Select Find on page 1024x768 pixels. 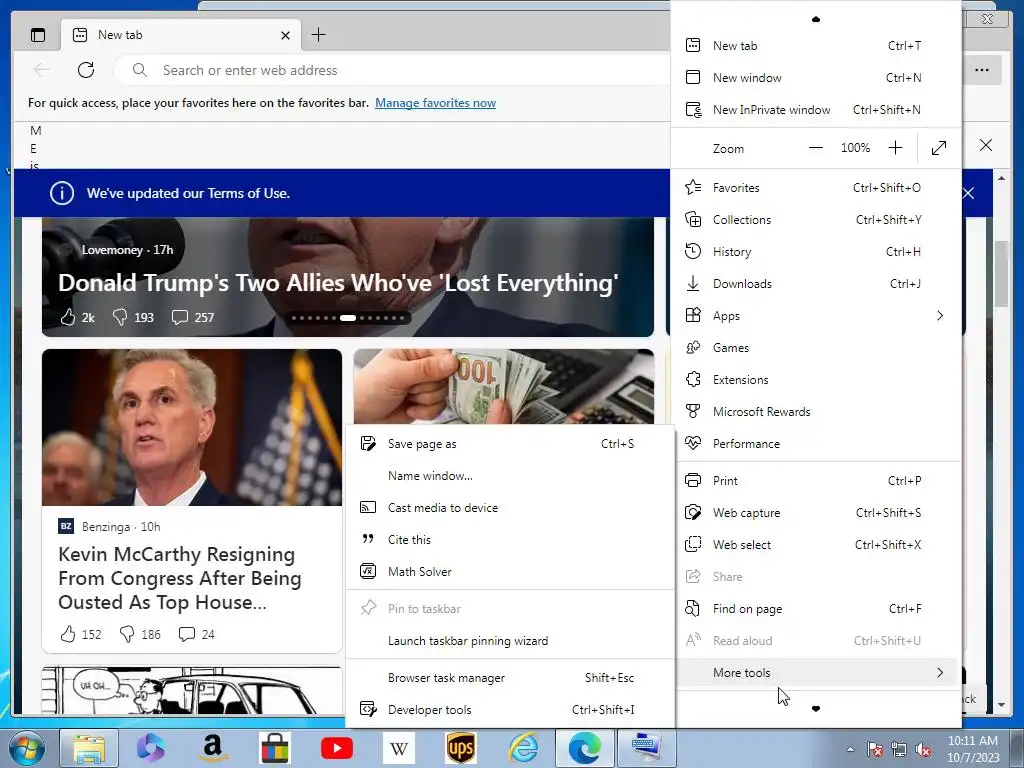(816, 609)
